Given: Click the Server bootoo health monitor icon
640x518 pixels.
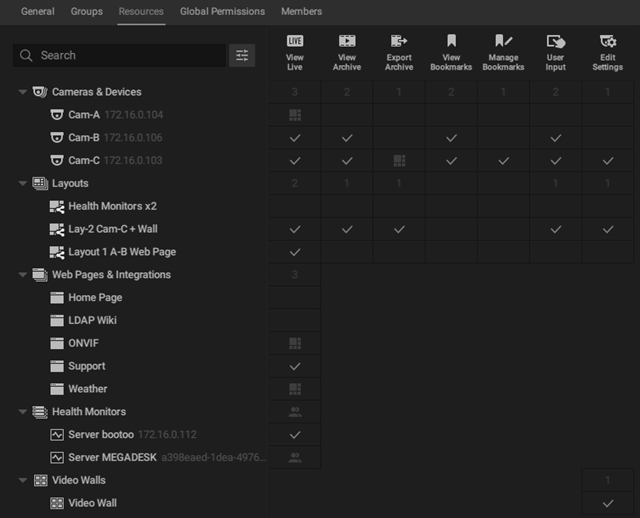Looking at the screenshot, I should 57,435.
